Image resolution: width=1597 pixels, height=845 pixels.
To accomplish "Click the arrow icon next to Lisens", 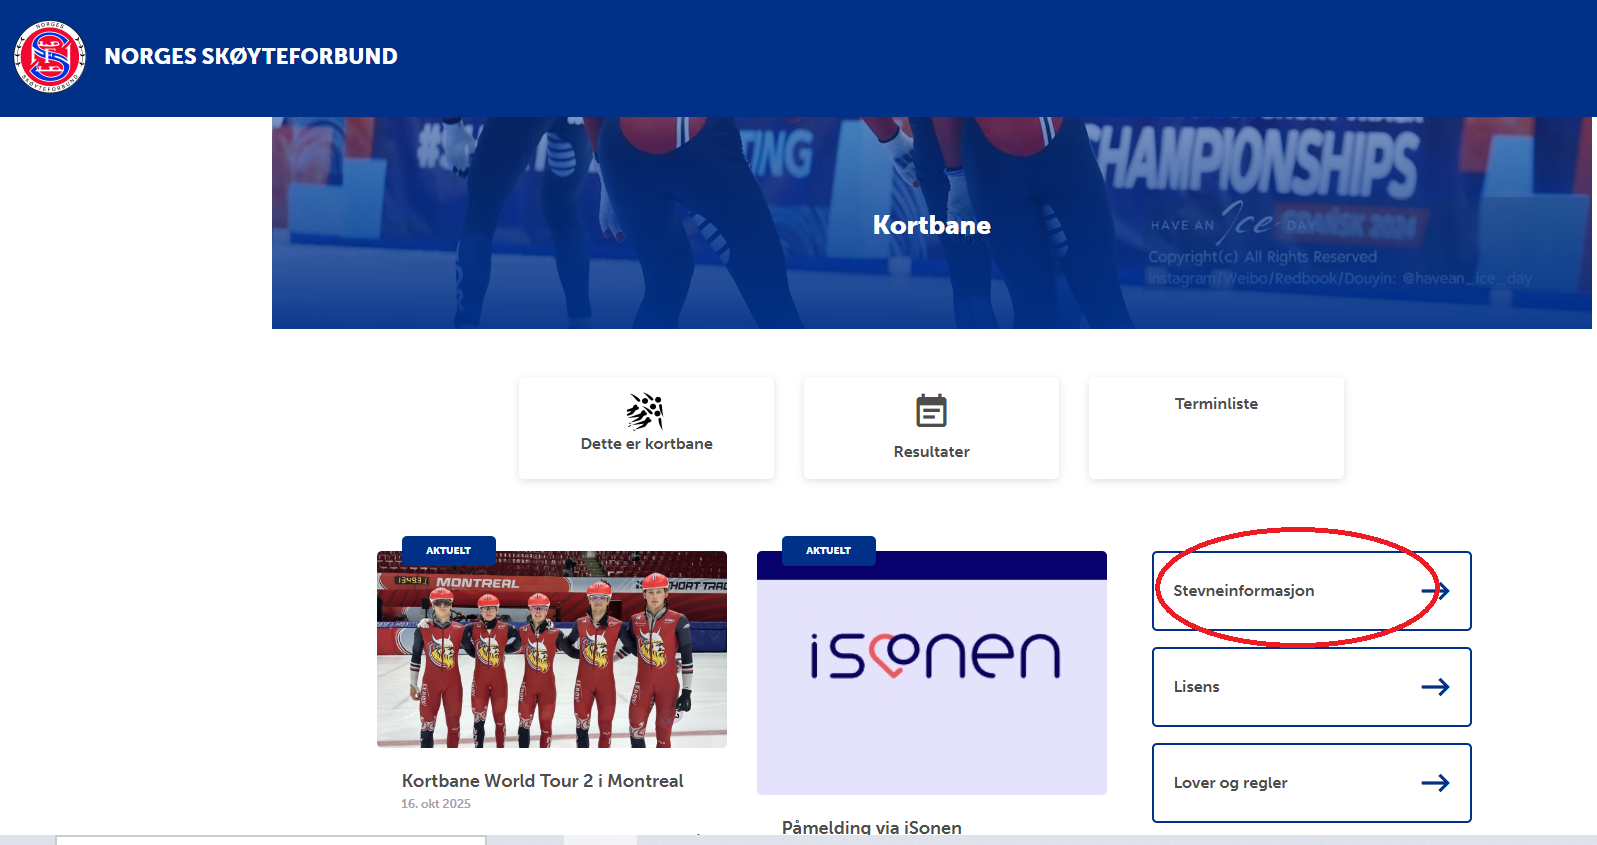I will coord(1435,687).
